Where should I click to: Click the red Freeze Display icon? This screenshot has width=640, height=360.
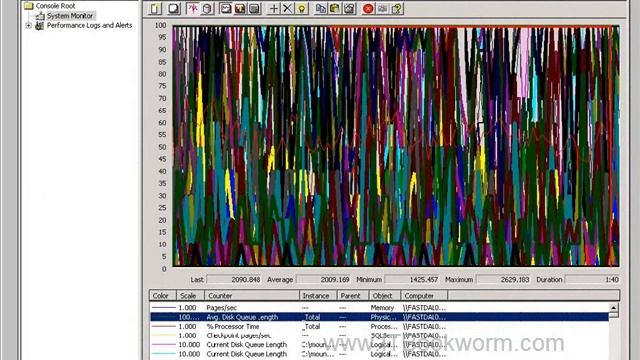(368, 9)
